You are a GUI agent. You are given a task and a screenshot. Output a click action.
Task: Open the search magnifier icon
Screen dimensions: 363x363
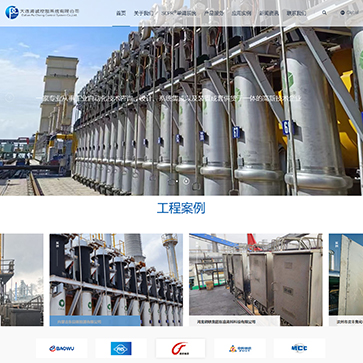(x=324, y=13)
